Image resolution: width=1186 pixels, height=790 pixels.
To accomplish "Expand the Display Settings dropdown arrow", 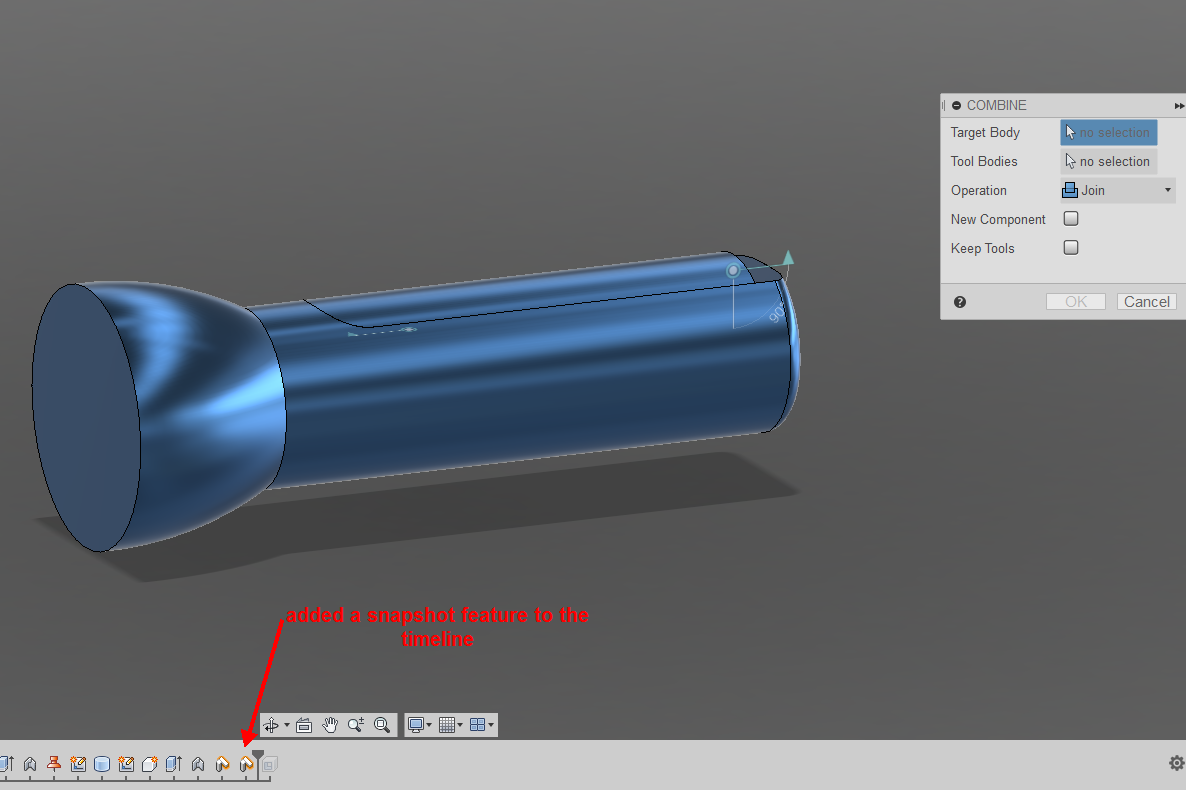I will 429,726.
